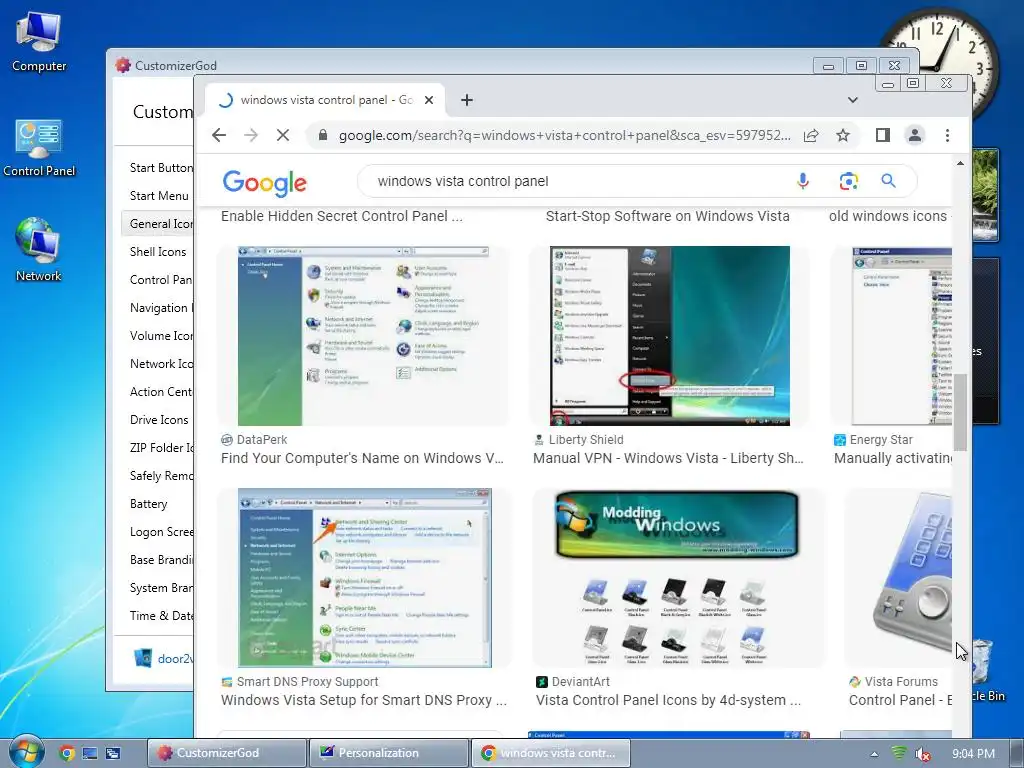Click the muted volume tray icon
The width and height of the screenshot is (1024, 768).
click(x=923, y=754)
